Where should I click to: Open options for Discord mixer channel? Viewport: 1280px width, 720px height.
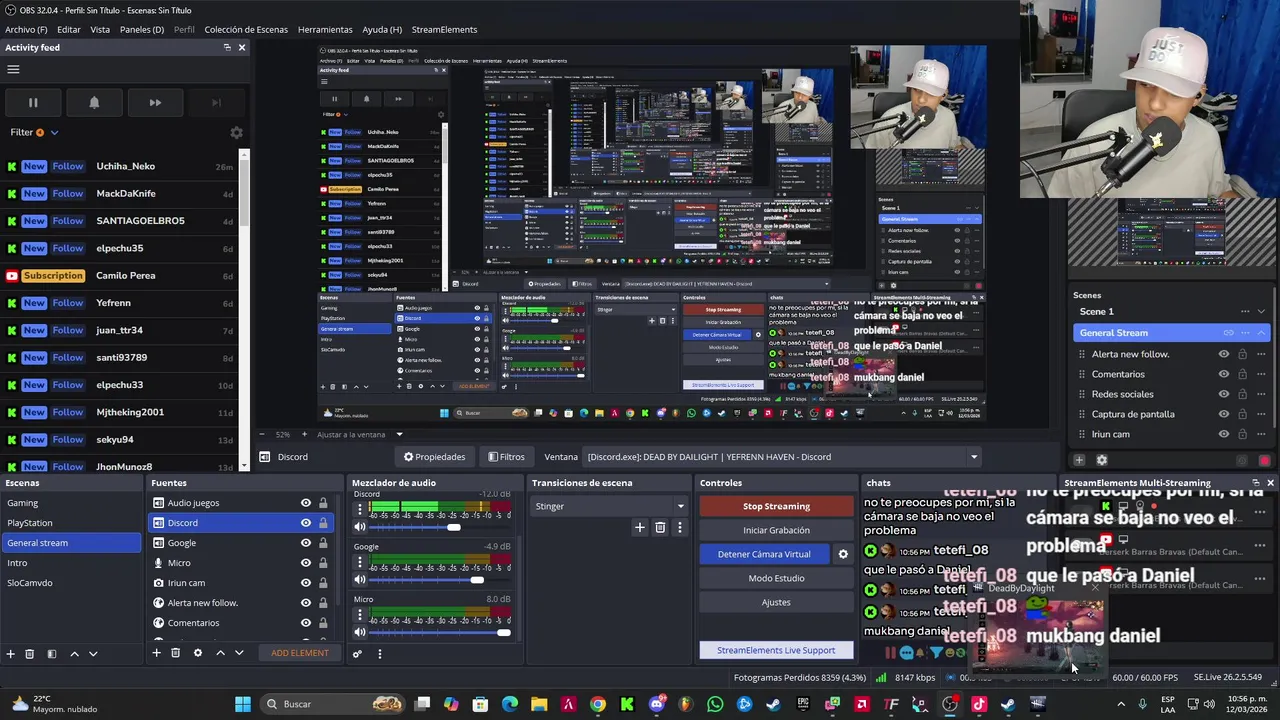[x=360, y=510]
